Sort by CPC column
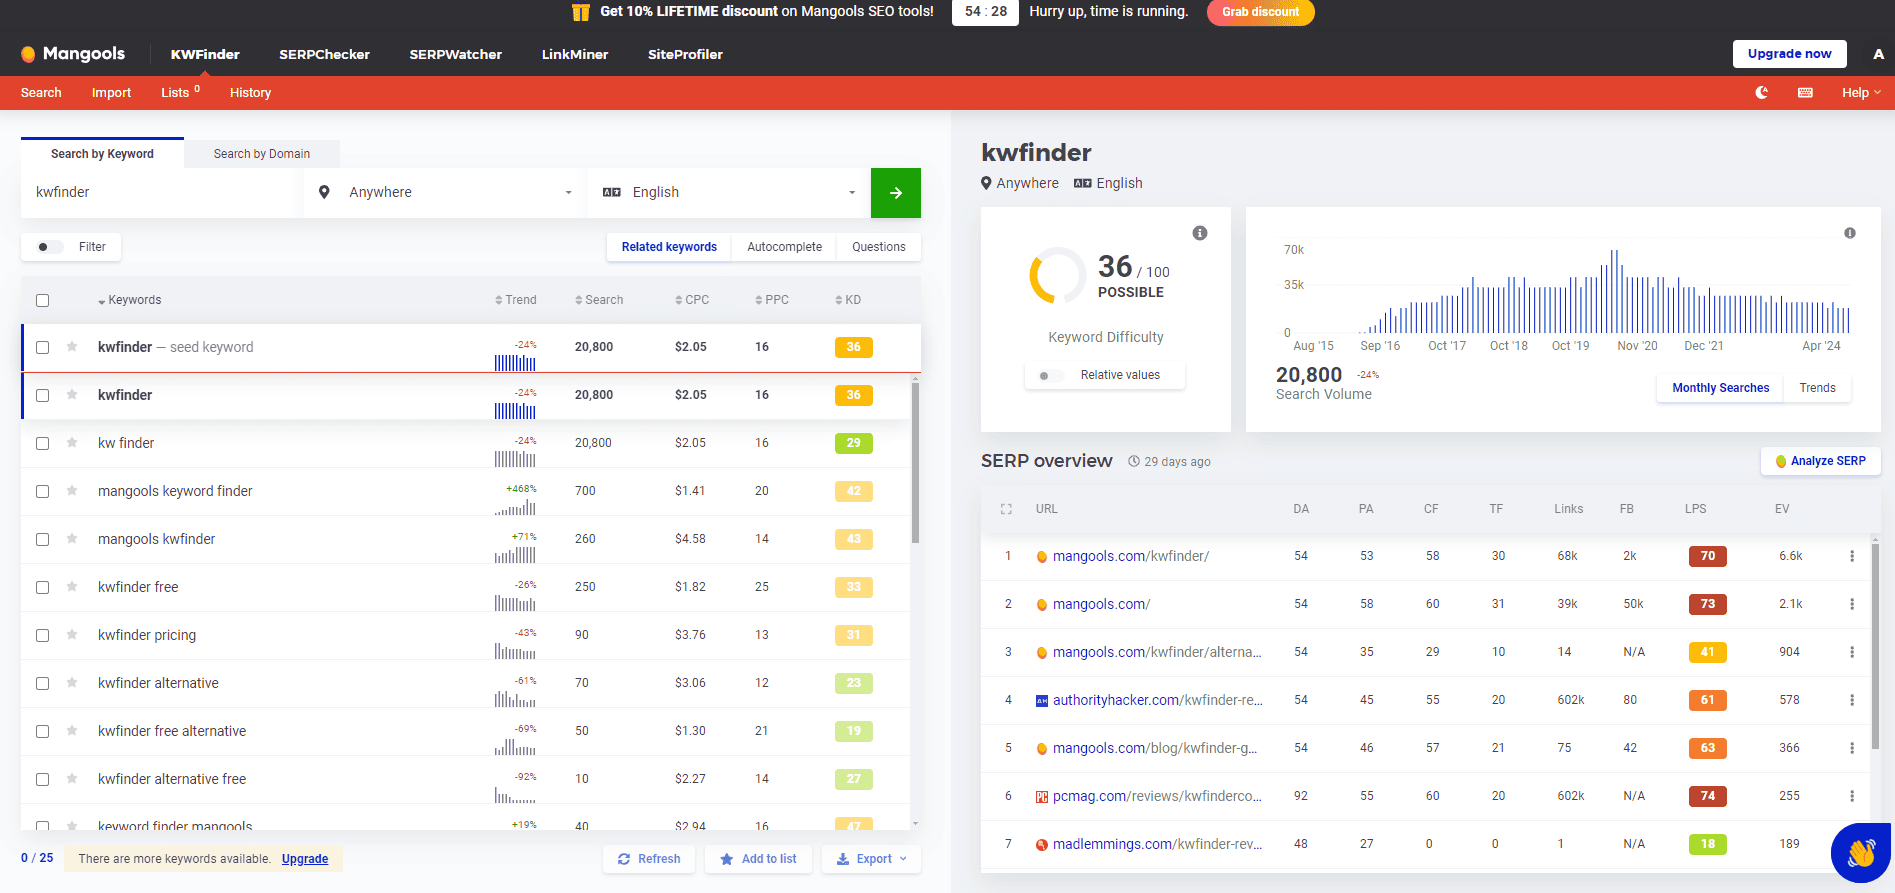 pos(692,300)
